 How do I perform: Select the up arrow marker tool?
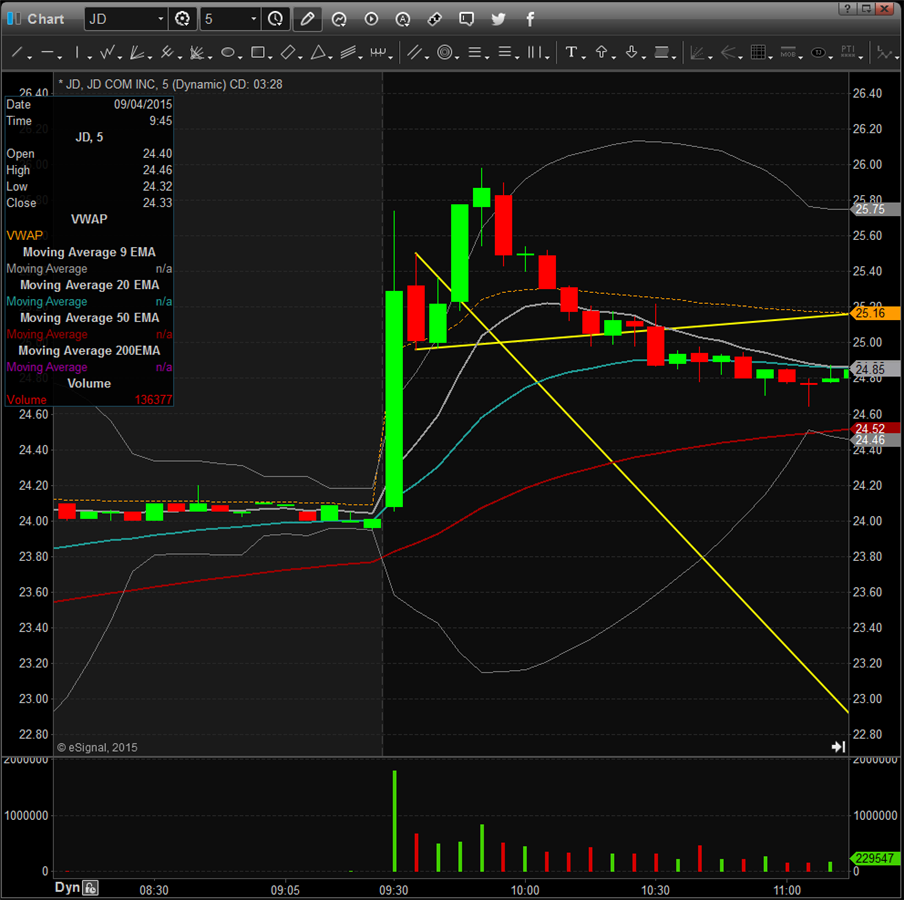pyautogui.click(x=601, y=53)
